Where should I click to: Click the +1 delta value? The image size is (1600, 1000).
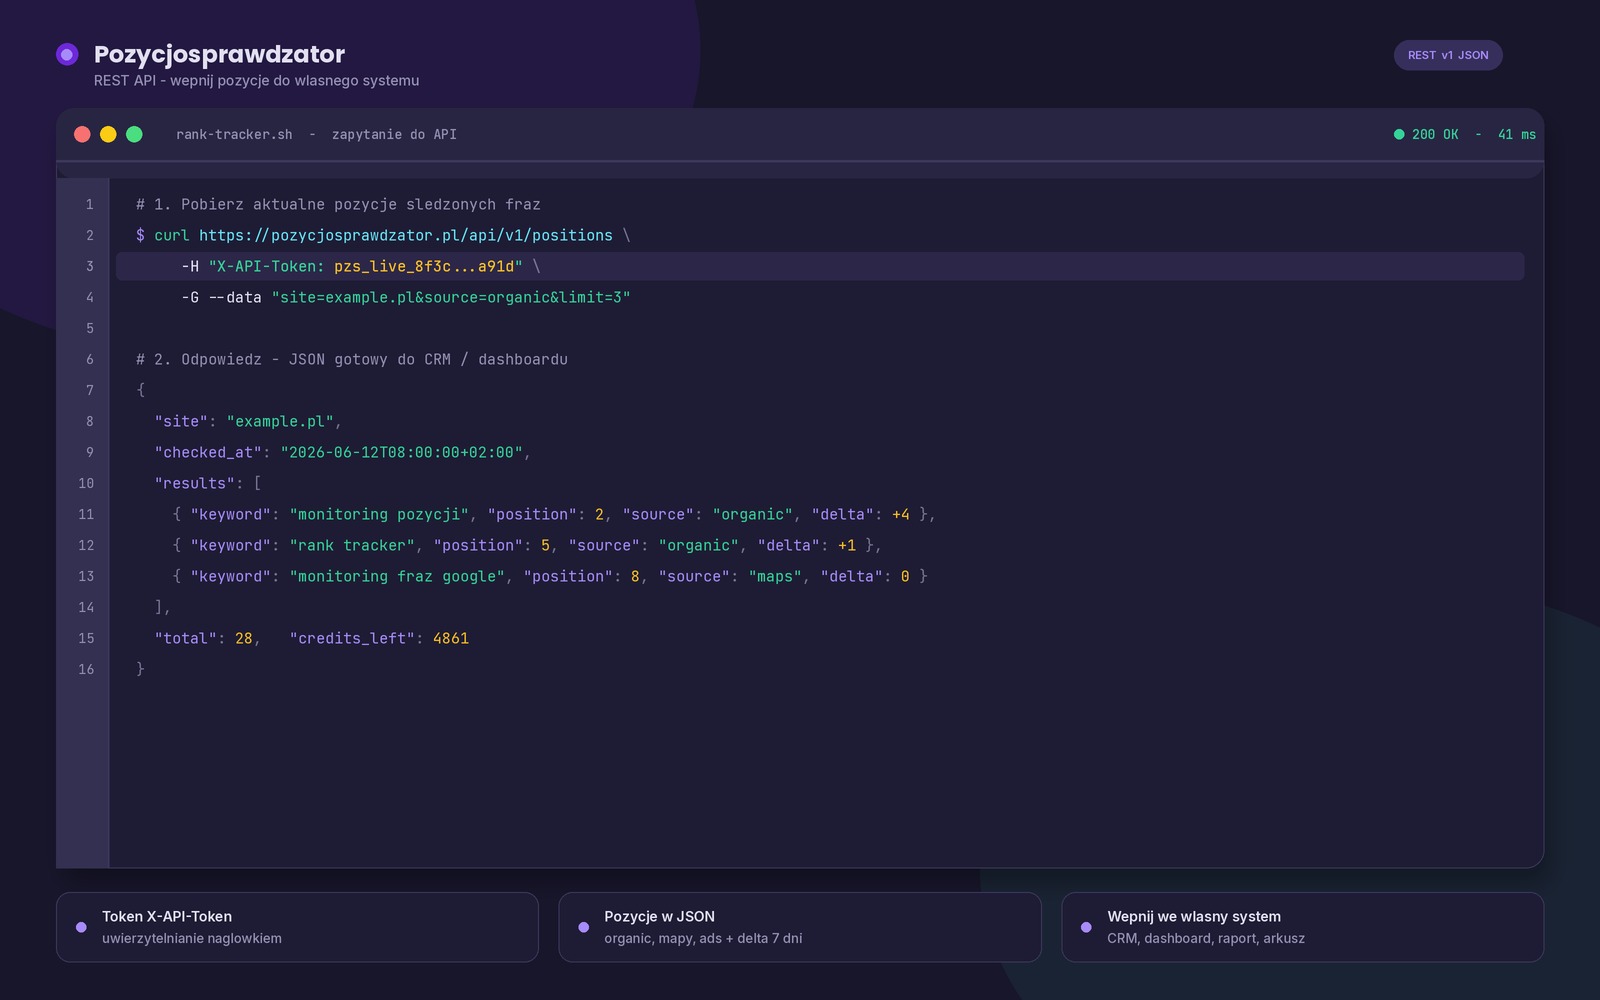pos(847,545)
